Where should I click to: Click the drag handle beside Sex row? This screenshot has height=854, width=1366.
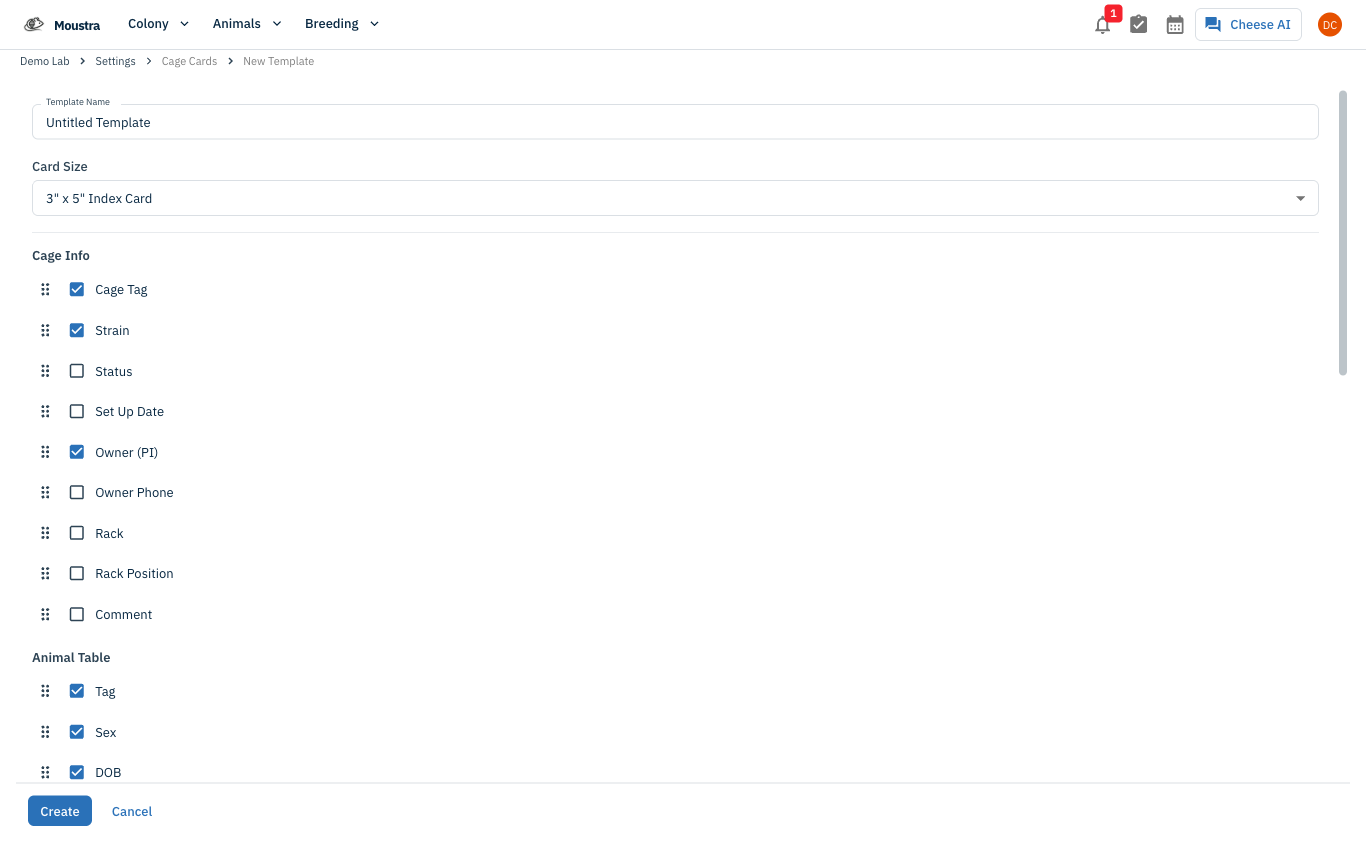pyautogui.click(x=45, y=733)
